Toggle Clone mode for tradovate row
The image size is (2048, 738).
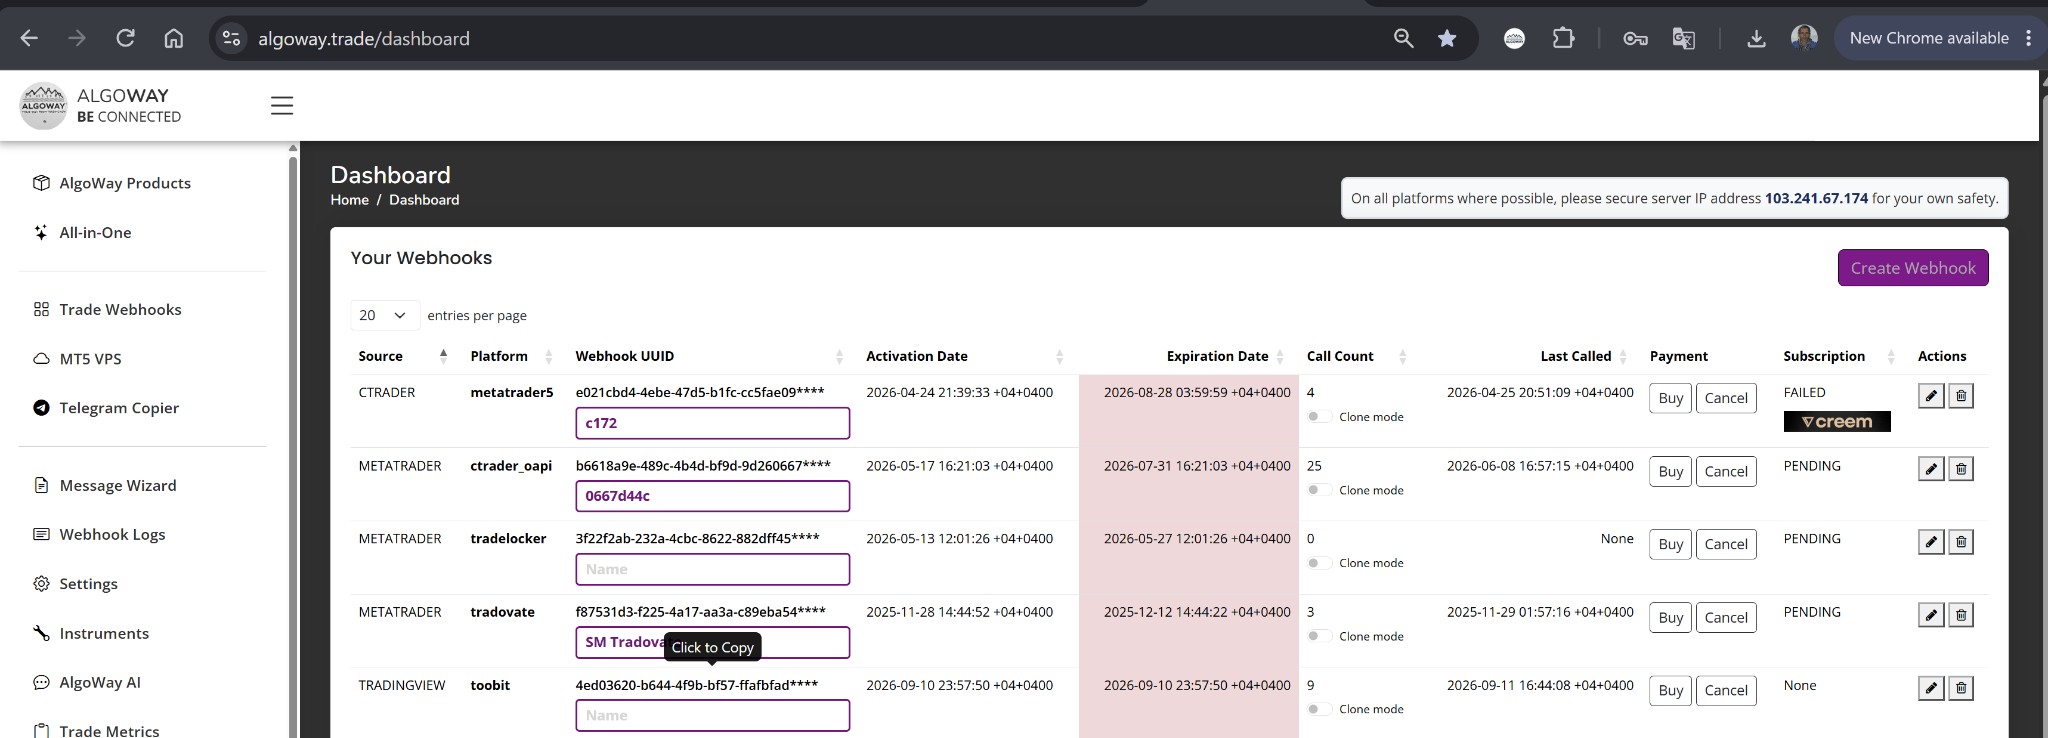point(1319,636)
